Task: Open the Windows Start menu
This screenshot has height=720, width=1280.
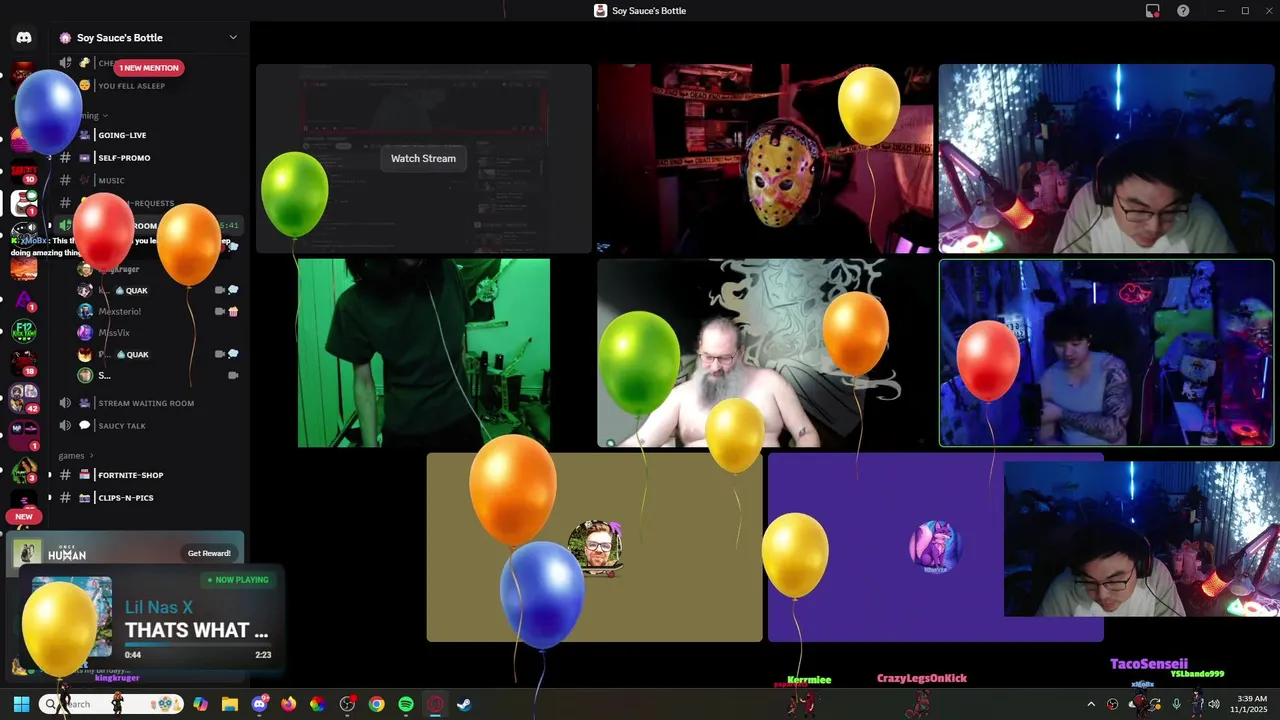Action: (x=21, y=704)
